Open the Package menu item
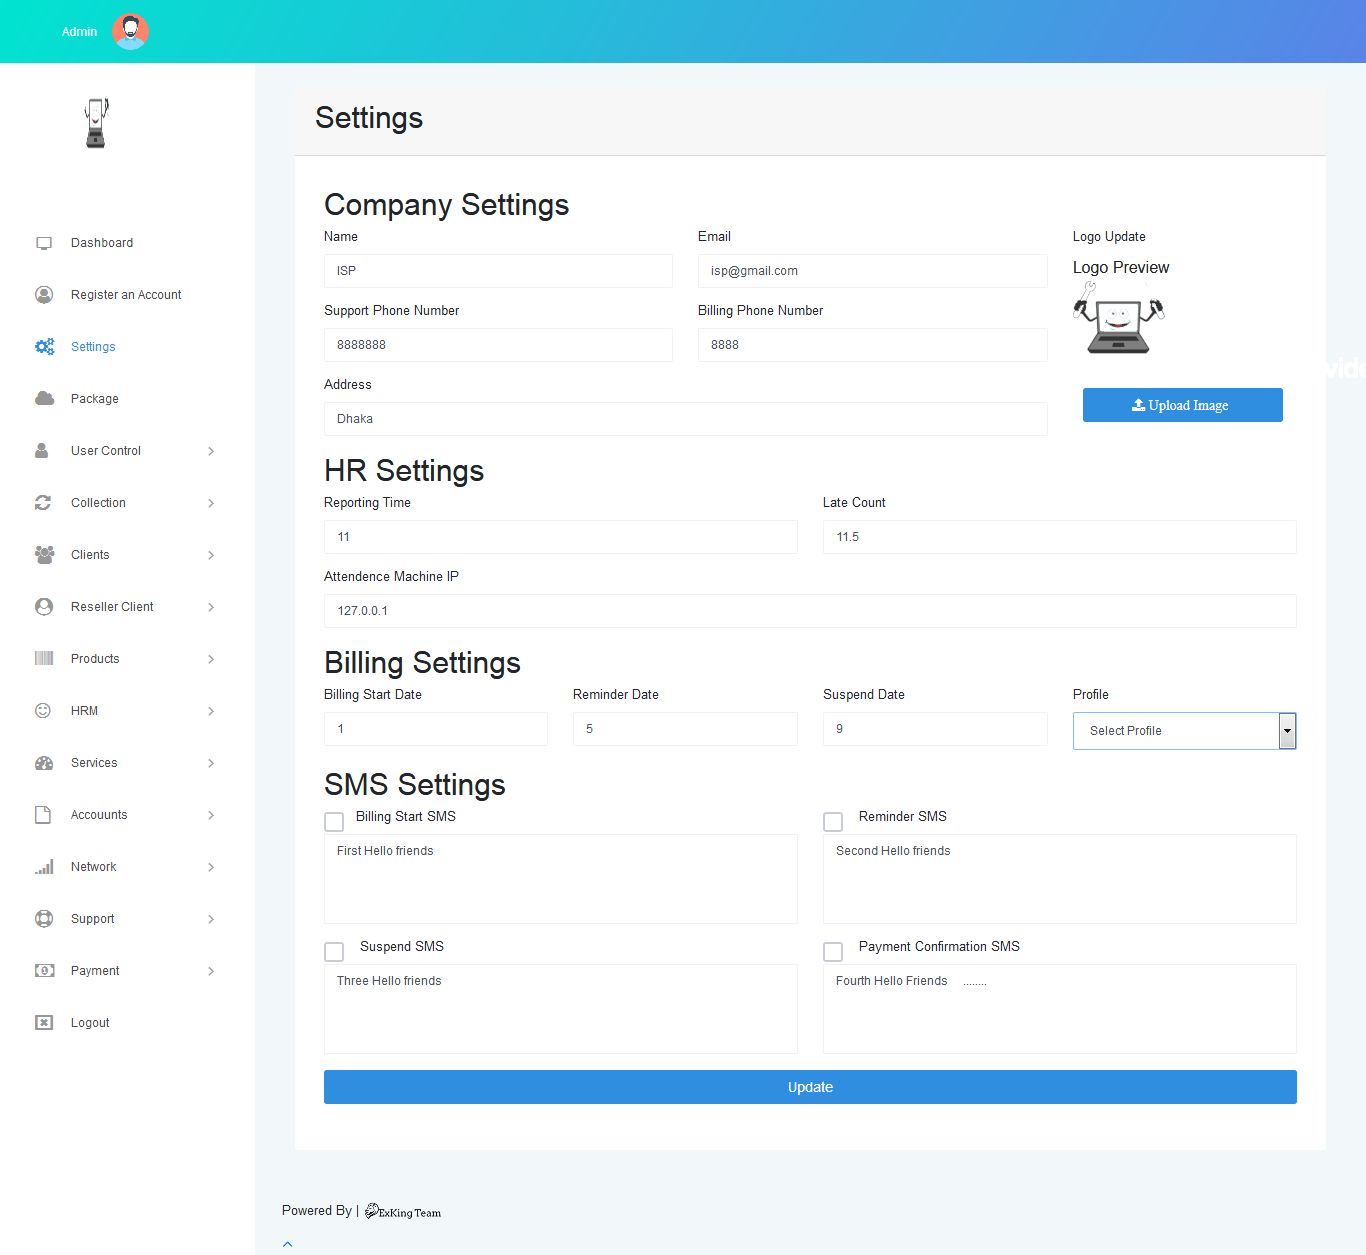This screenshot has height=1255, width=1366. (x=95, y=399)
